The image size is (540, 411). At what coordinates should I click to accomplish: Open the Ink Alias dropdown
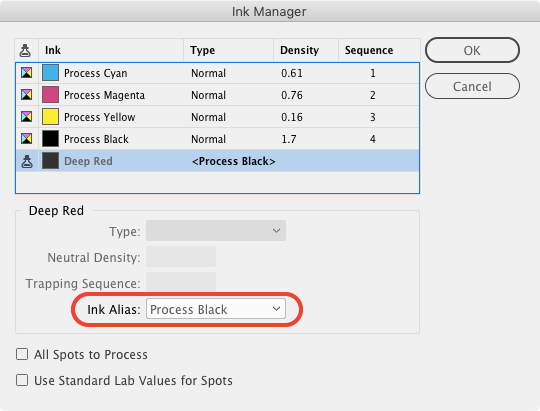click(216, 309)
